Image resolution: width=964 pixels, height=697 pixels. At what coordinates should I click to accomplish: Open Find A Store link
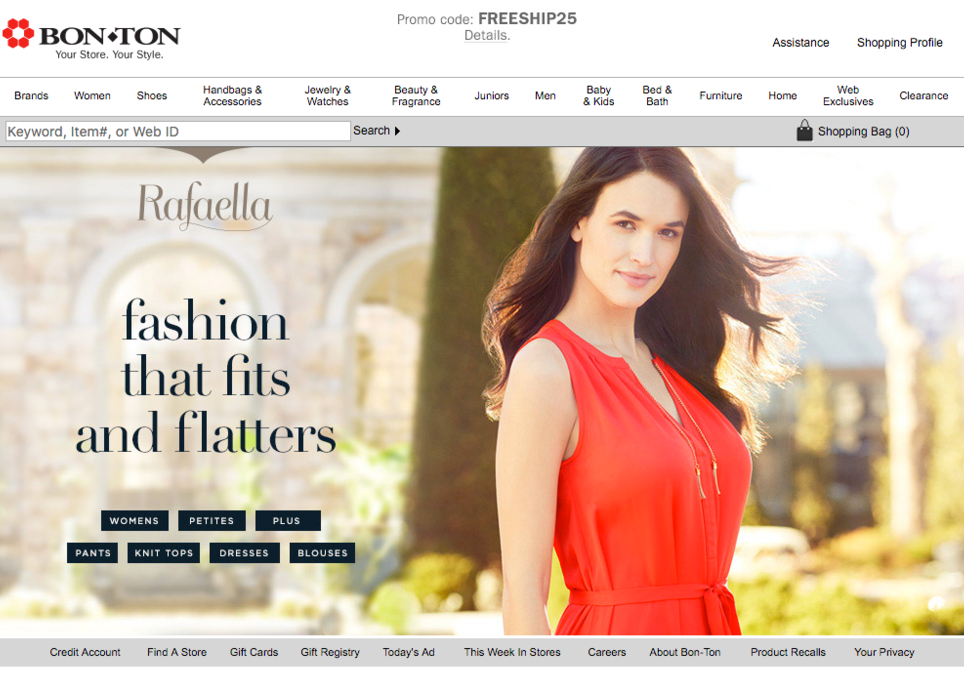[x=176, y=652]
